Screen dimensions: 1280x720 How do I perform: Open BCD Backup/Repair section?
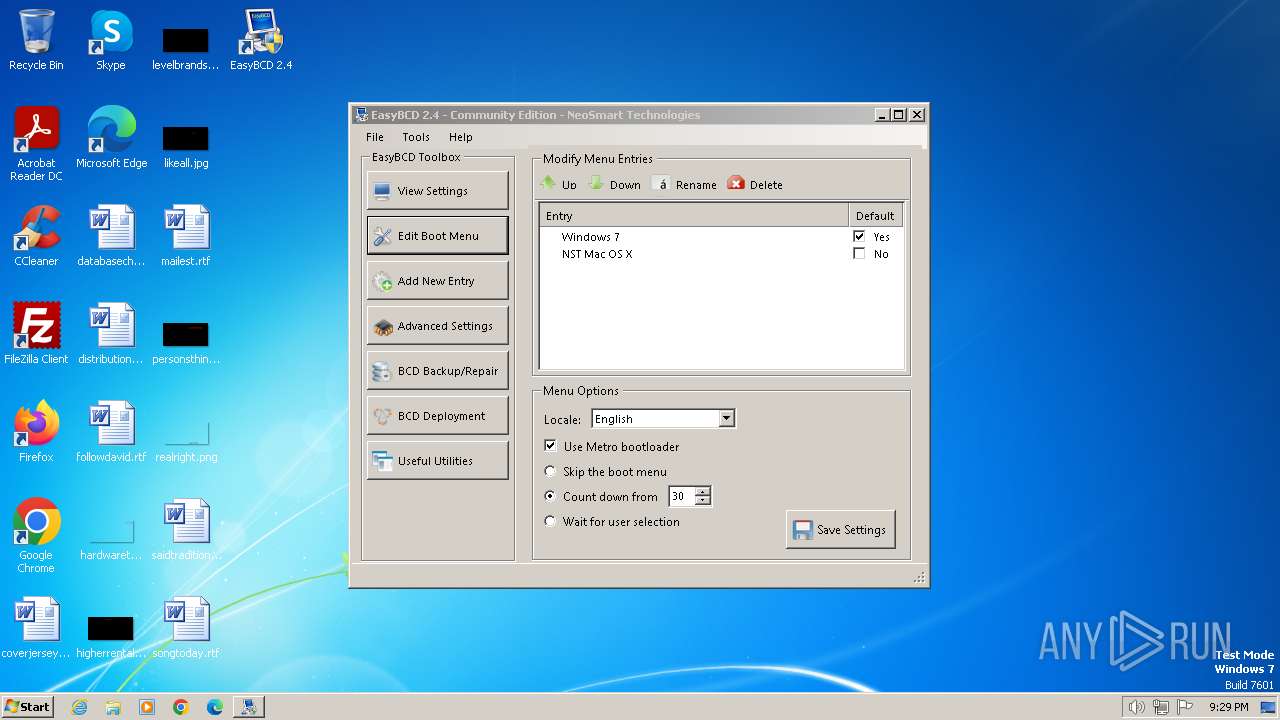tap(438, 371)
